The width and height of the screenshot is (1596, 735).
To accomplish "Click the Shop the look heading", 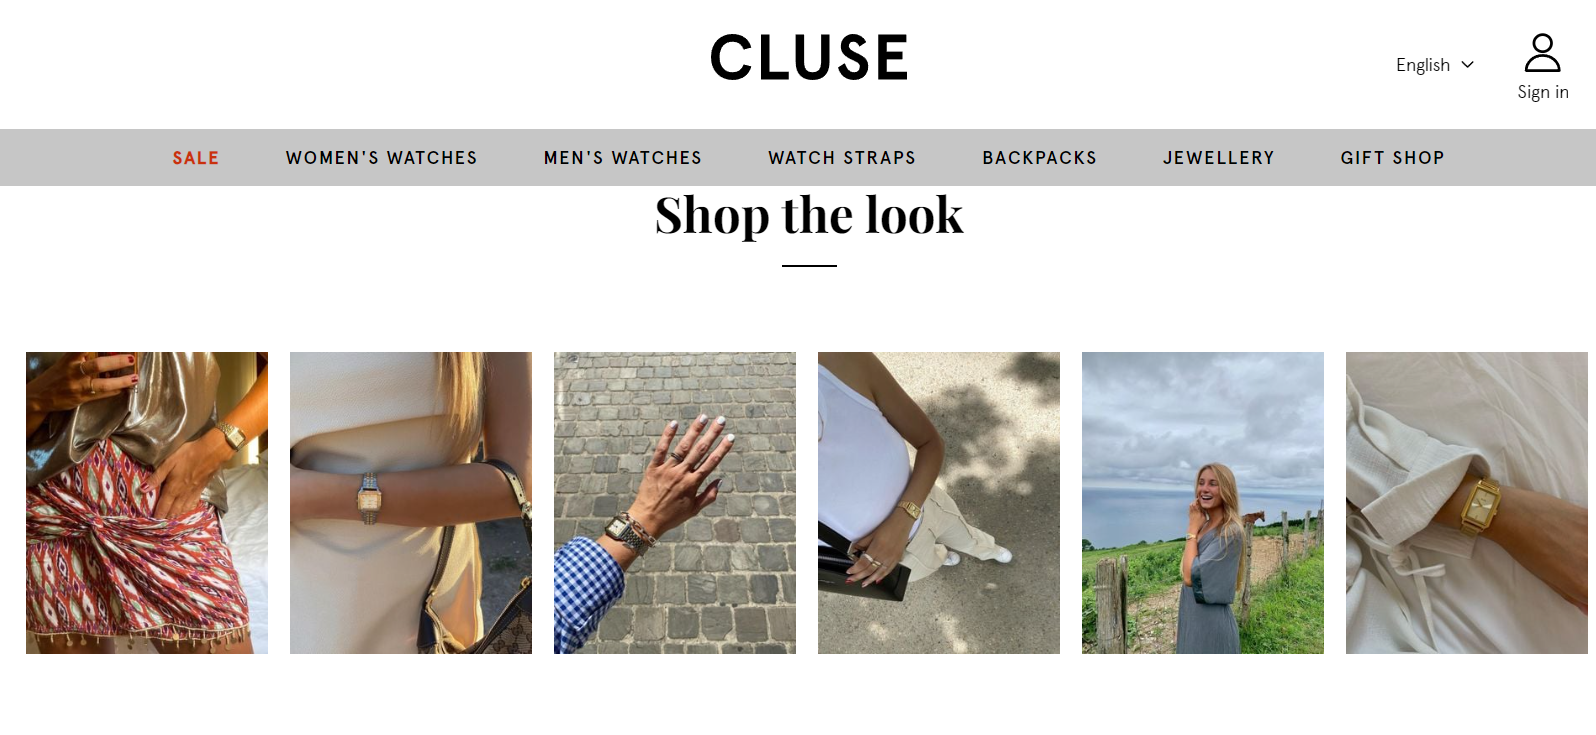I will pos(809,215).
